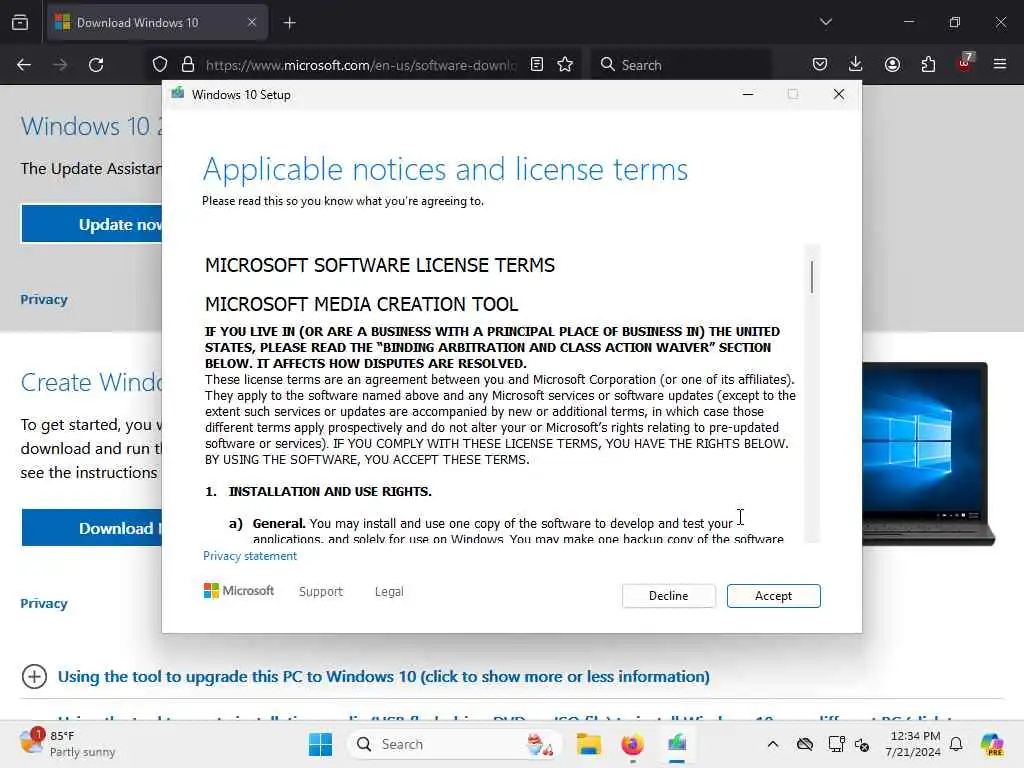Go back in Firefox
1024x768 pixels.
click(x=24, y=65)
